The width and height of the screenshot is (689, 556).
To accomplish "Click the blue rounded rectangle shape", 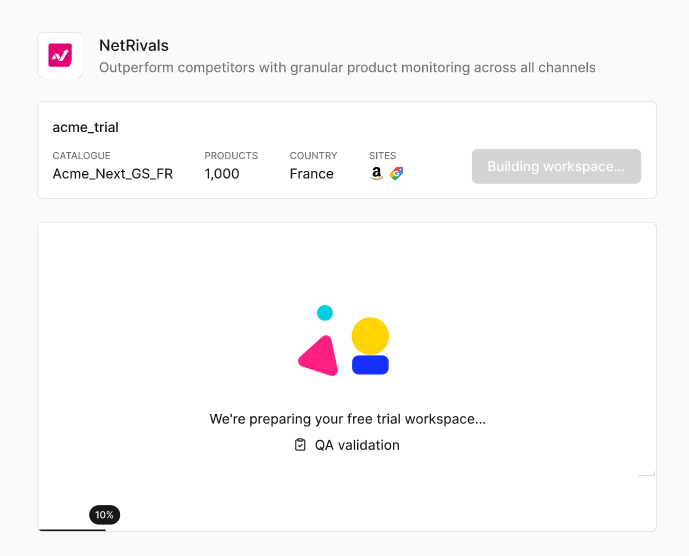I will [x=370, y=365].
